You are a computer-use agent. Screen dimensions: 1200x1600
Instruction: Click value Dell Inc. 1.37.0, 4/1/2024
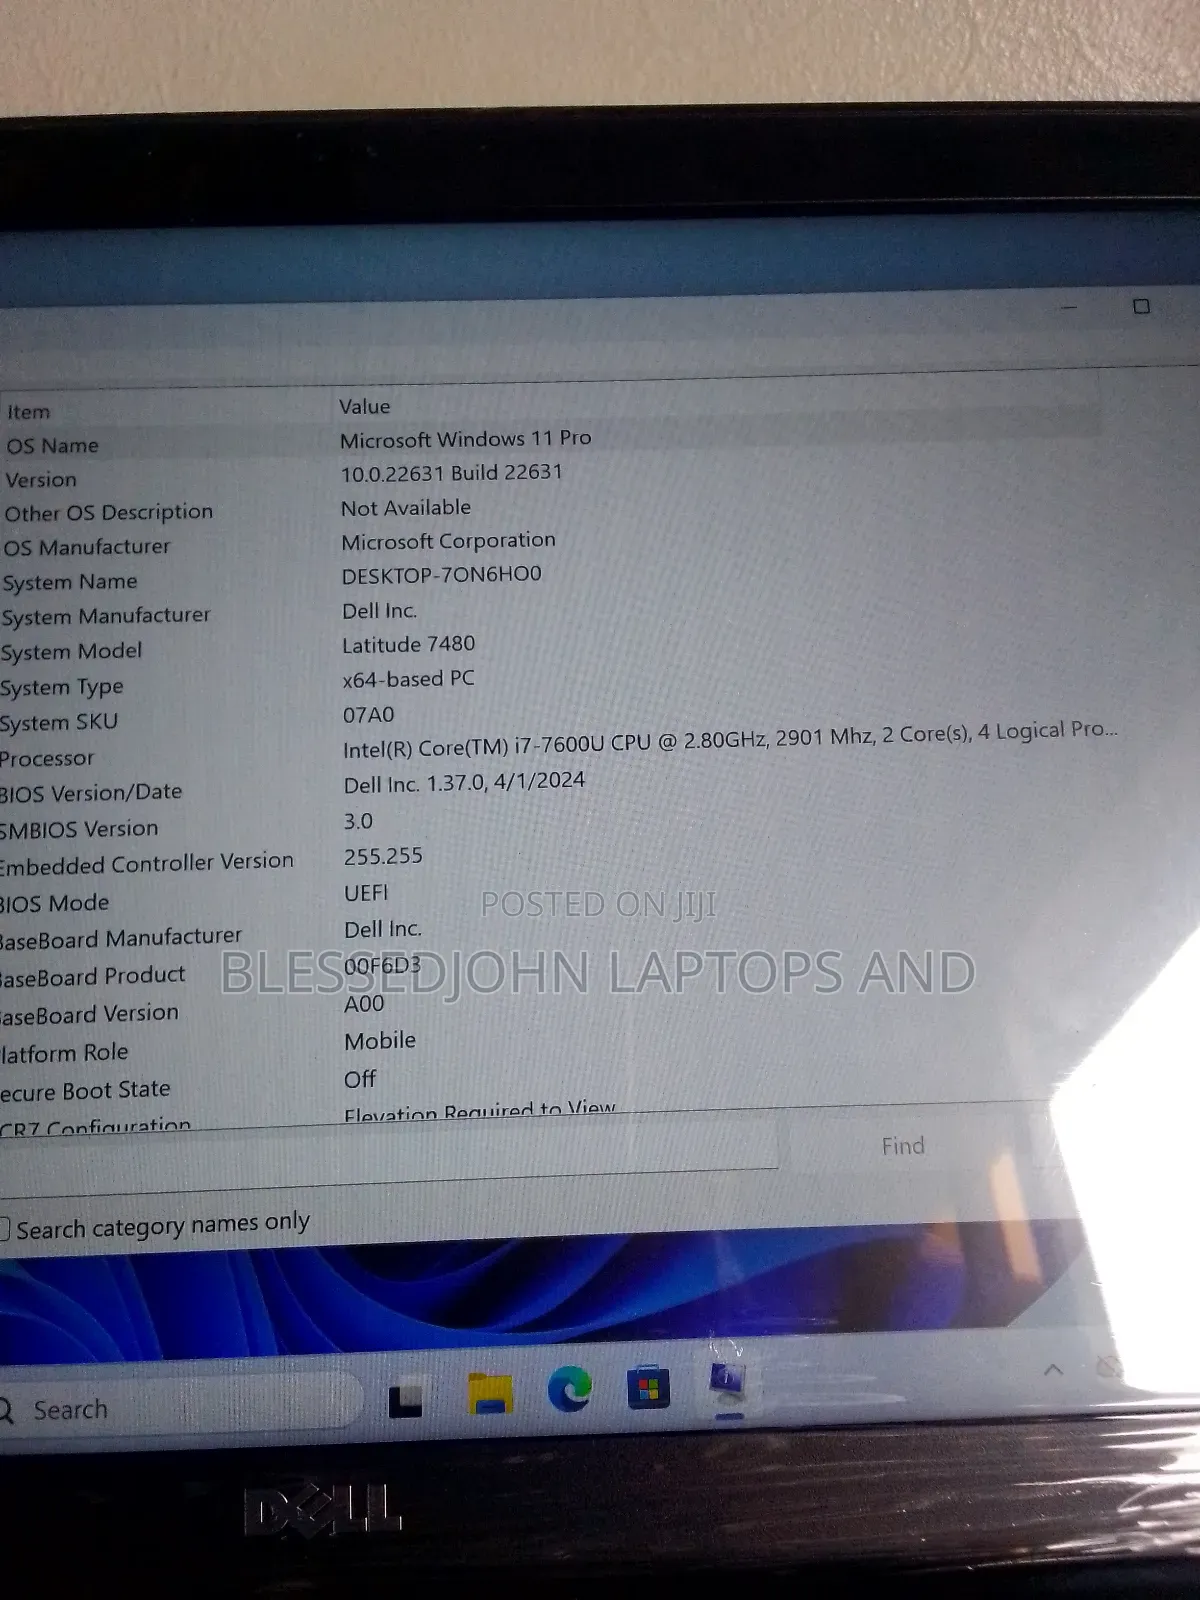[464, 782]
